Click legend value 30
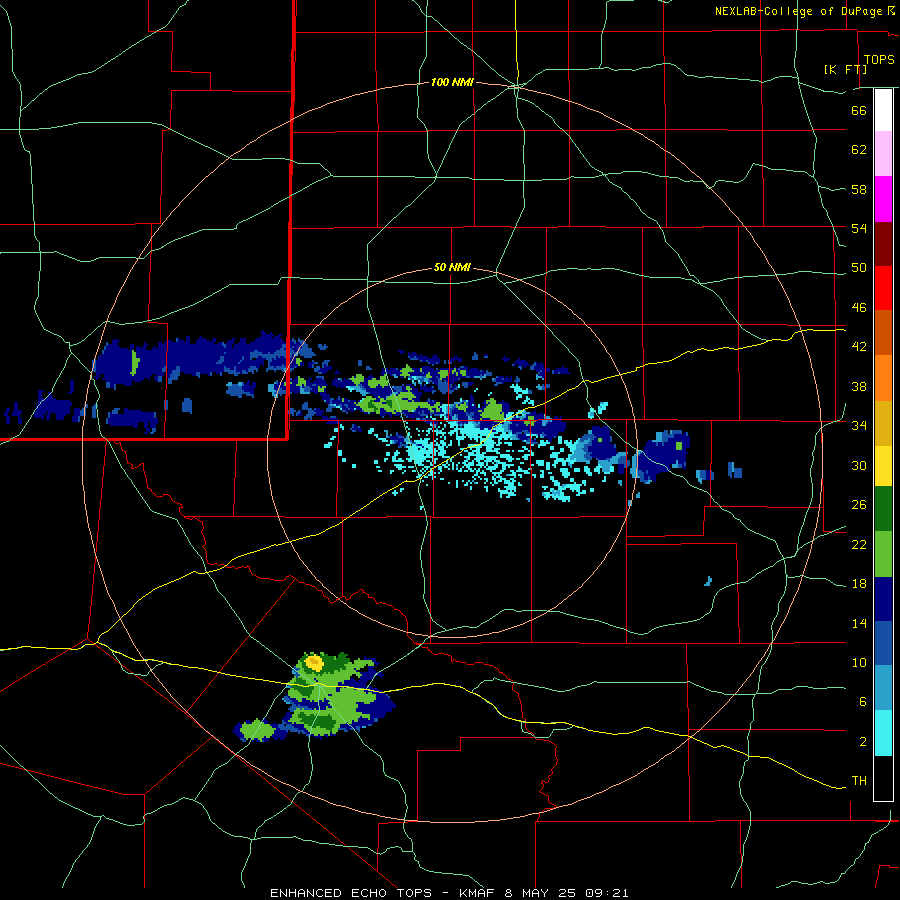Viewport: 900px width, 900px height. [859, 465]
